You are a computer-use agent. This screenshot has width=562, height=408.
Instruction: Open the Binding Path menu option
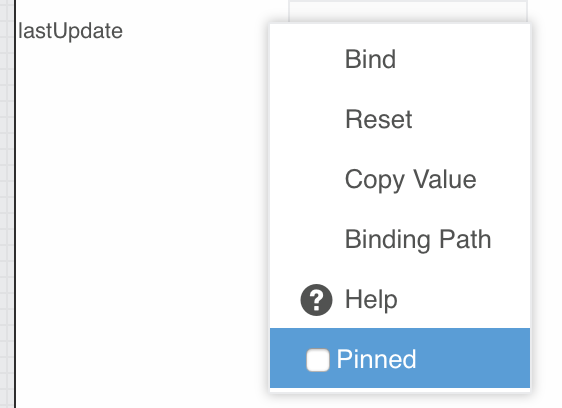click(418, 239)
